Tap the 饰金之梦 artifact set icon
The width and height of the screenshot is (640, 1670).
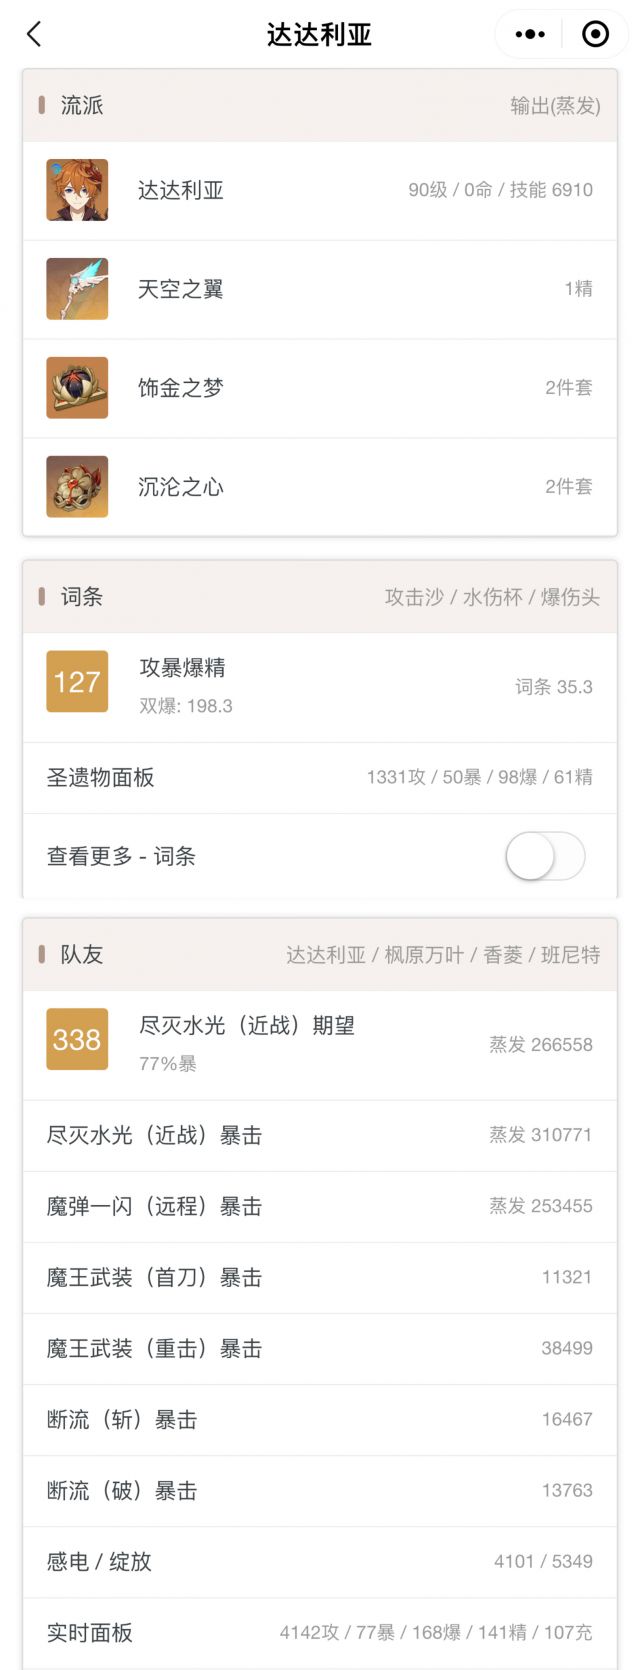tap(77, 388)
